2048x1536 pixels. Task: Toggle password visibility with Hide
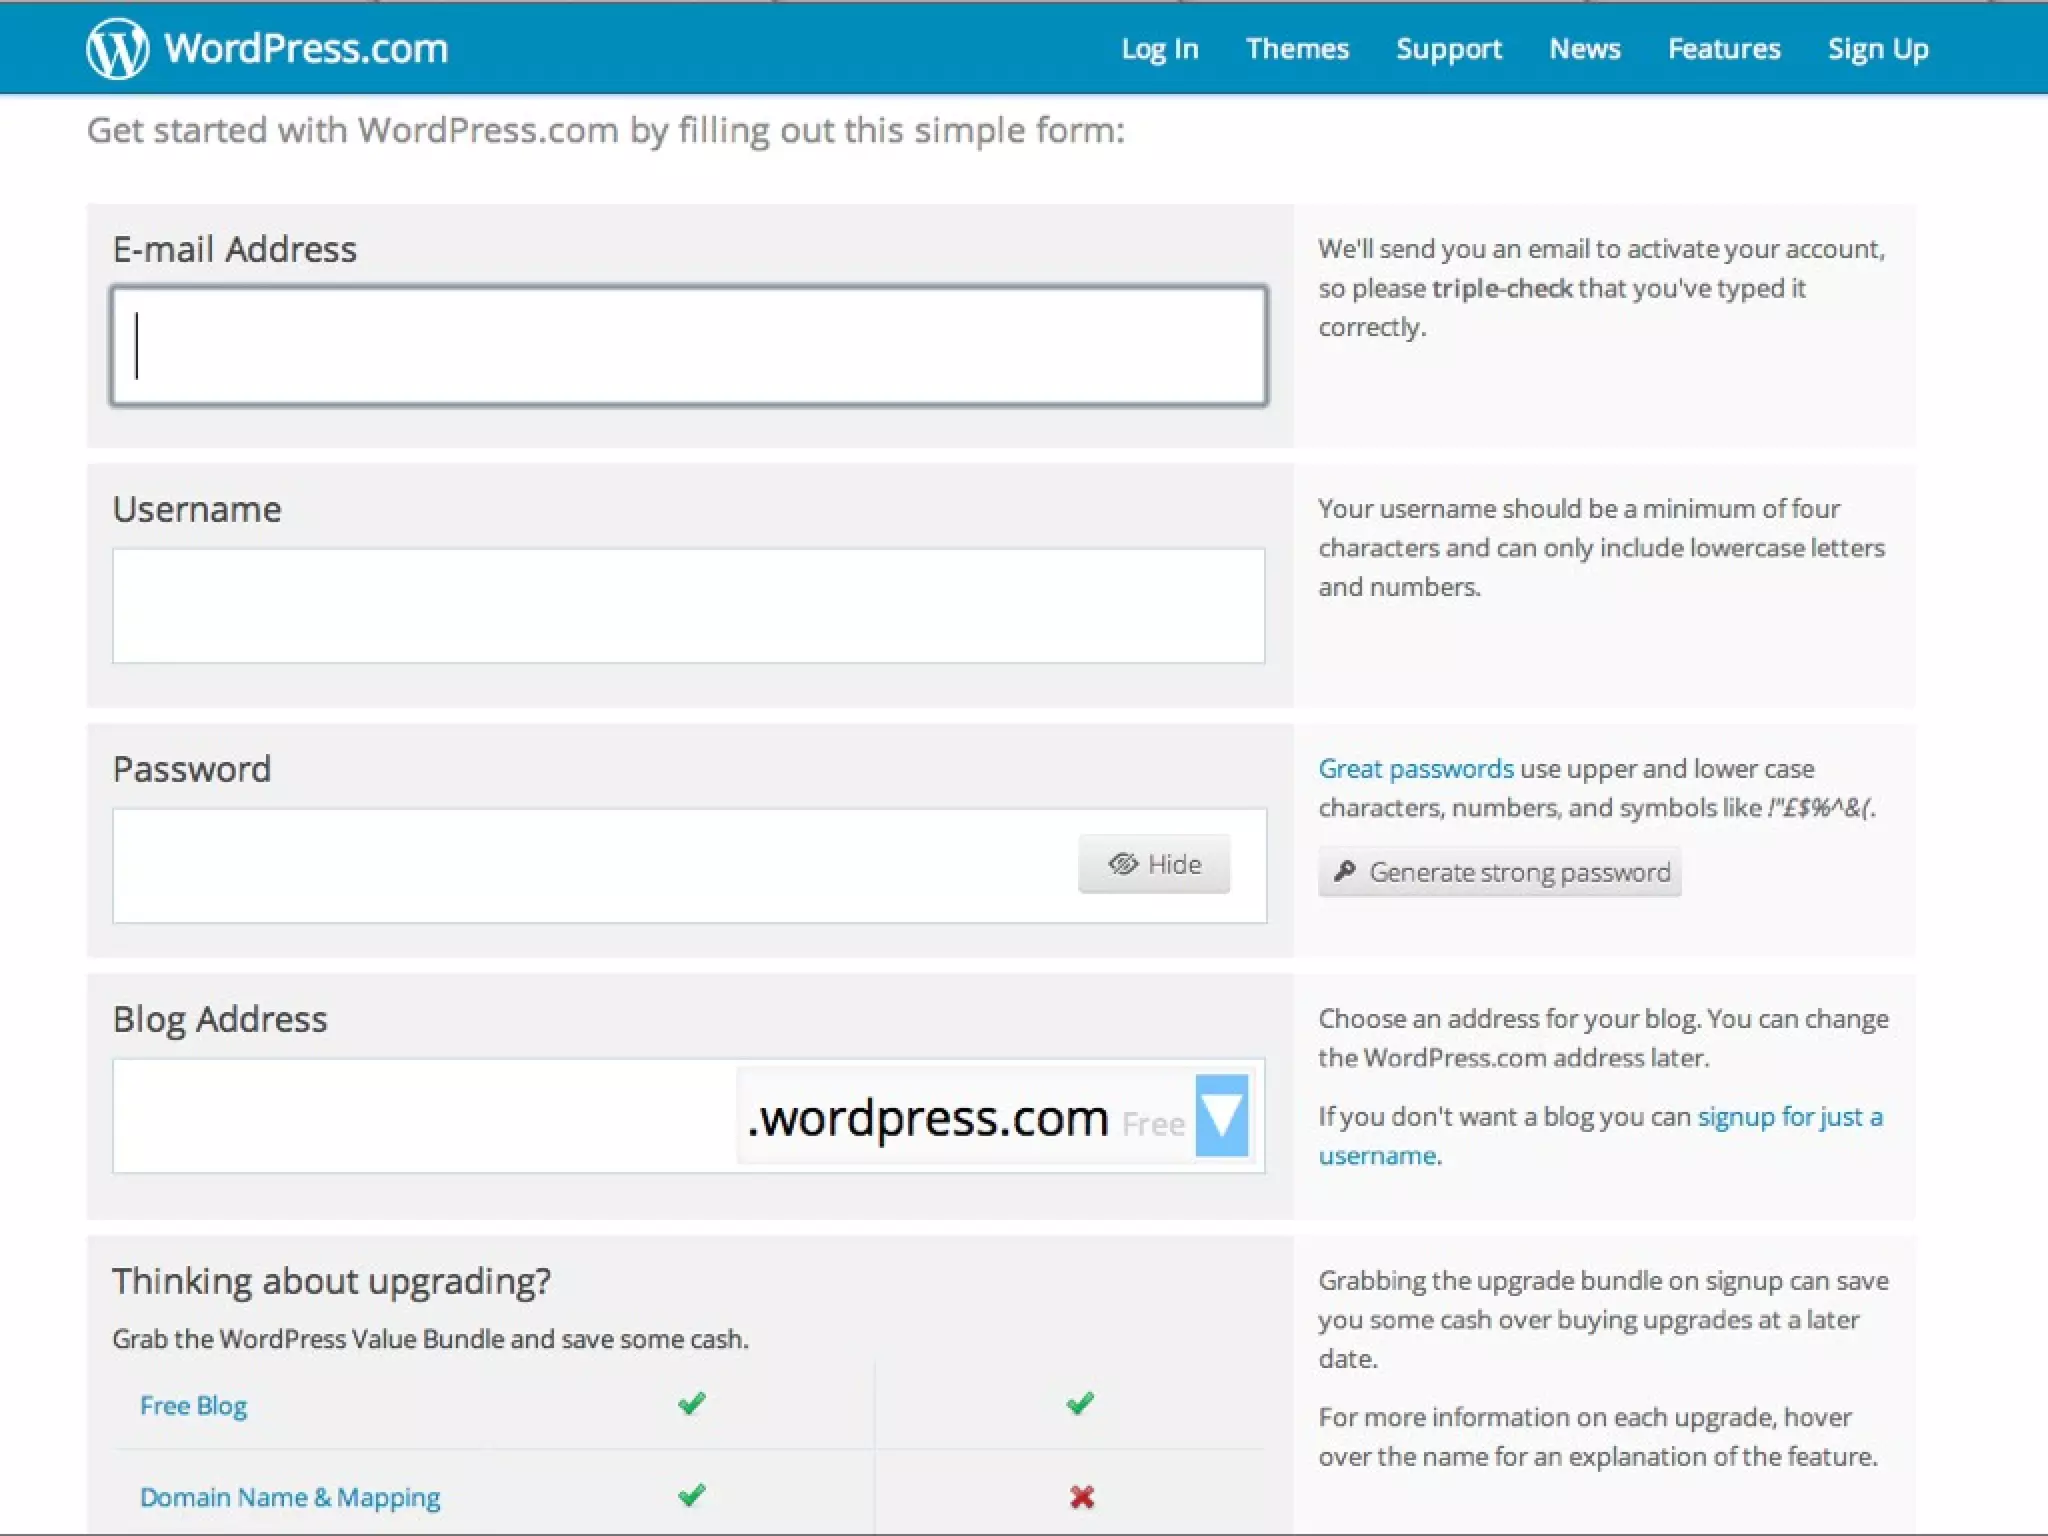1154,864
